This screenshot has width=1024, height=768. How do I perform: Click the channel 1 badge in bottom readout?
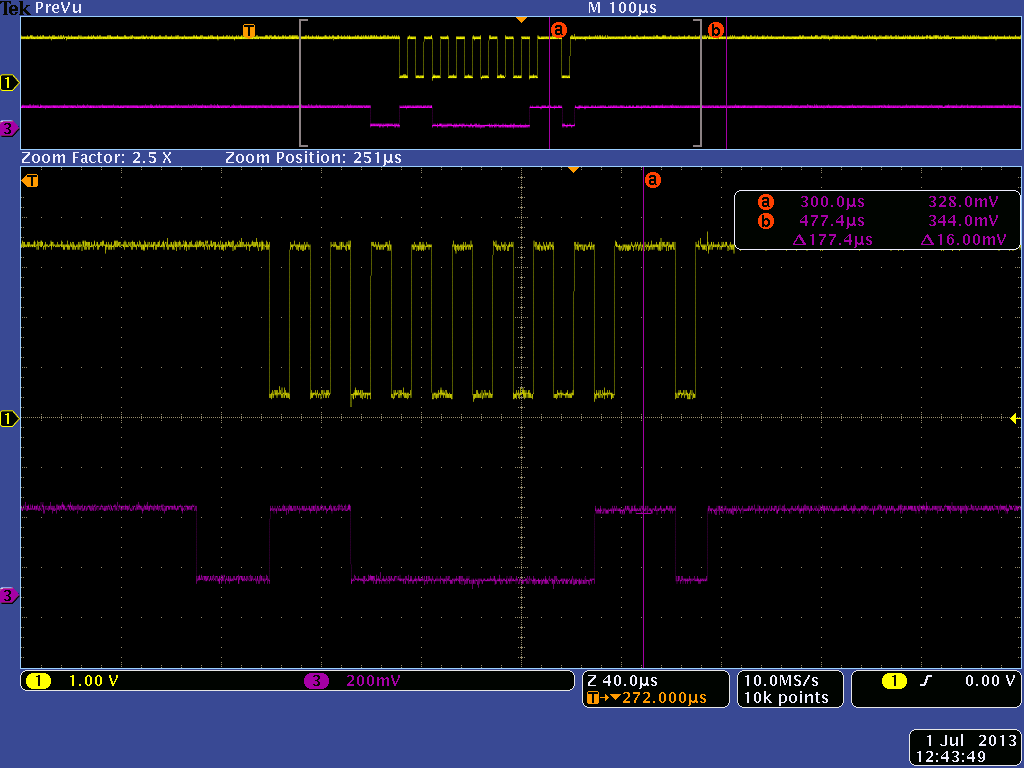(39, 681)
